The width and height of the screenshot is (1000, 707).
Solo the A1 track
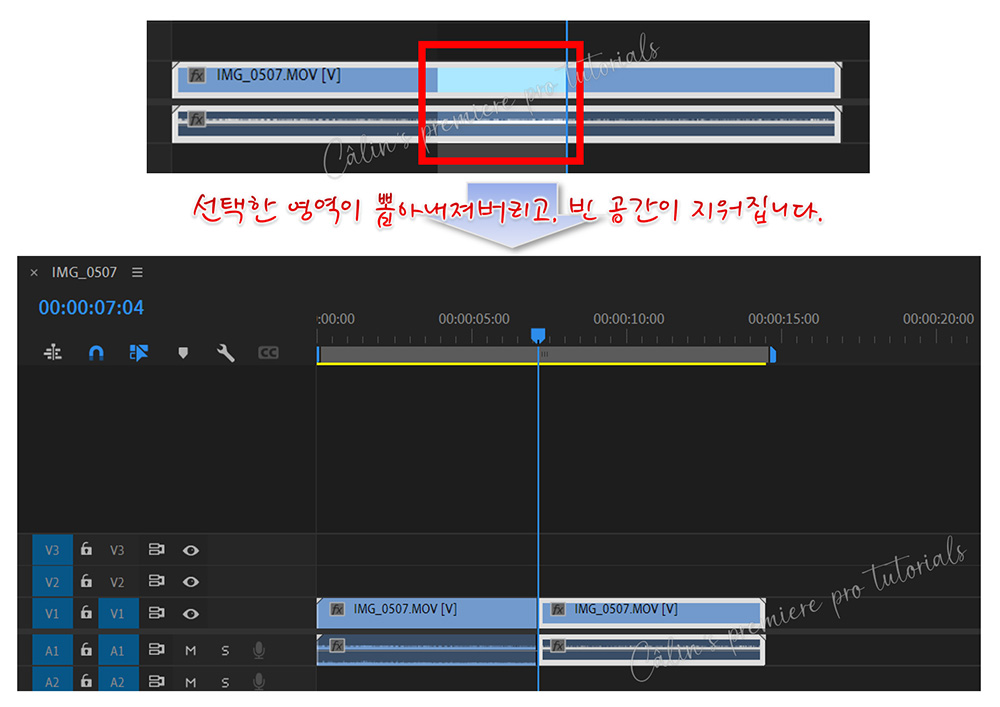(x=225, y=650)
